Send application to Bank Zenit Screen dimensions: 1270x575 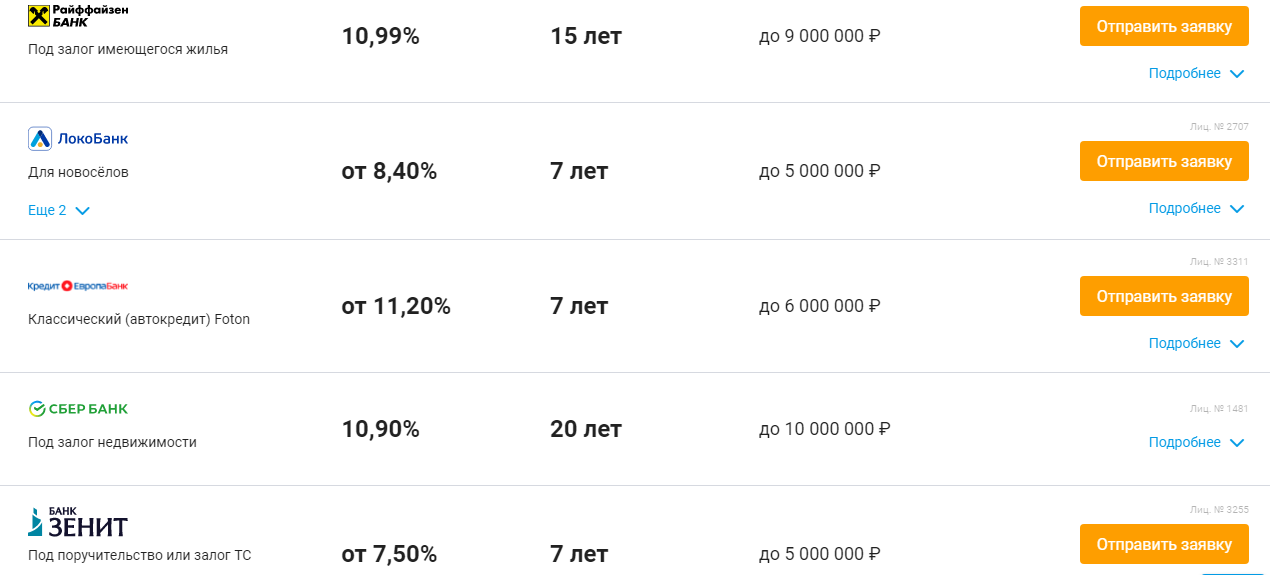(1164, 544)
